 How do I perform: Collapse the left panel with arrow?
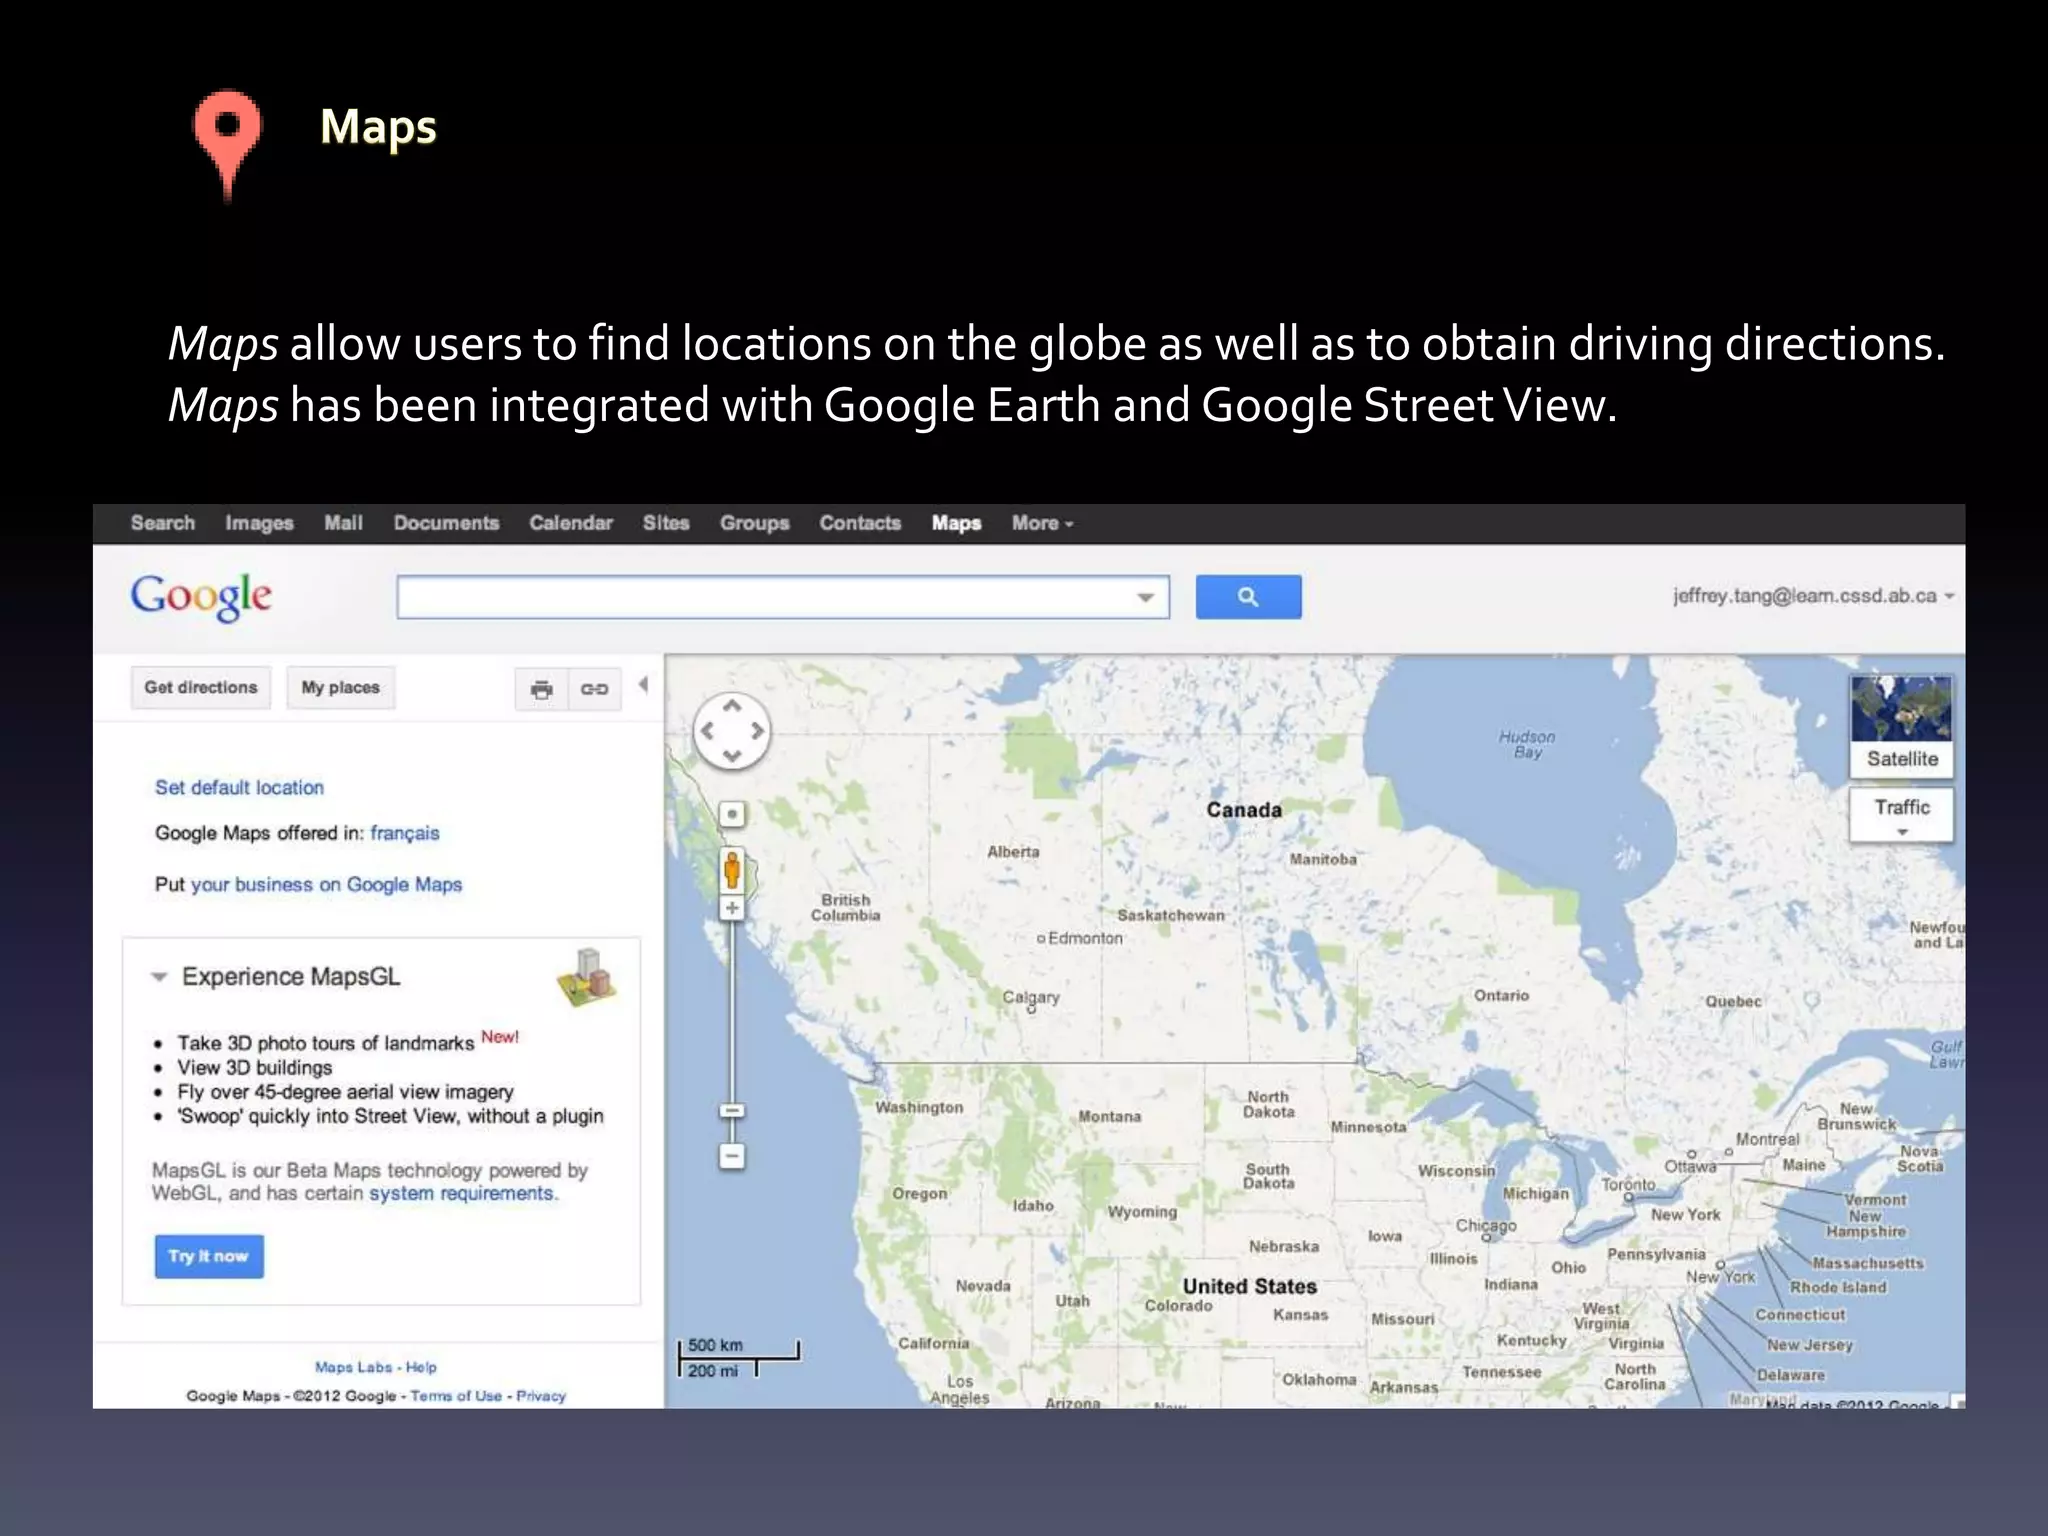644,685
